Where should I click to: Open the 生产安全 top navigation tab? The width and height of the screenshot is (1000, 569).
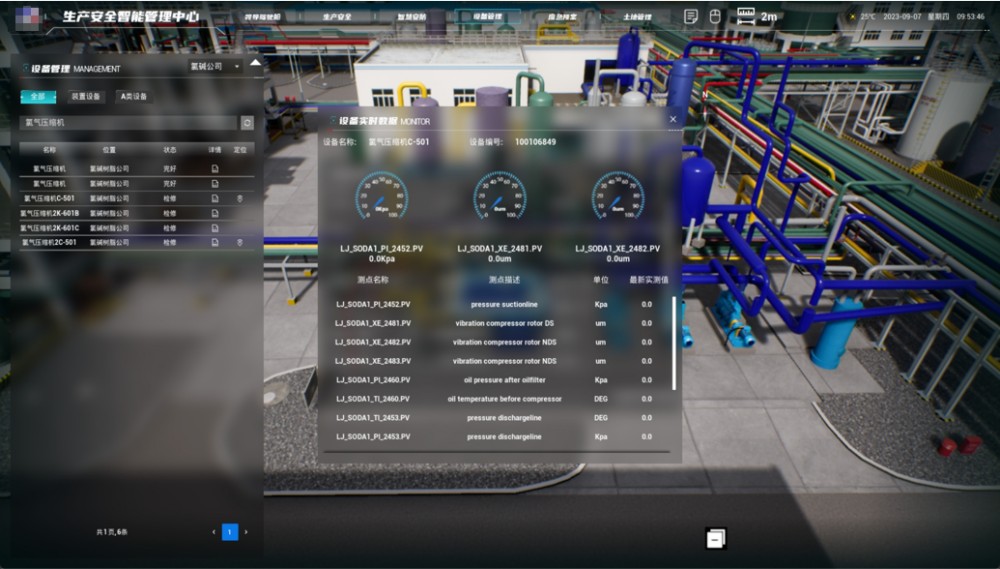pyautogui.click(x=337, y=17)
